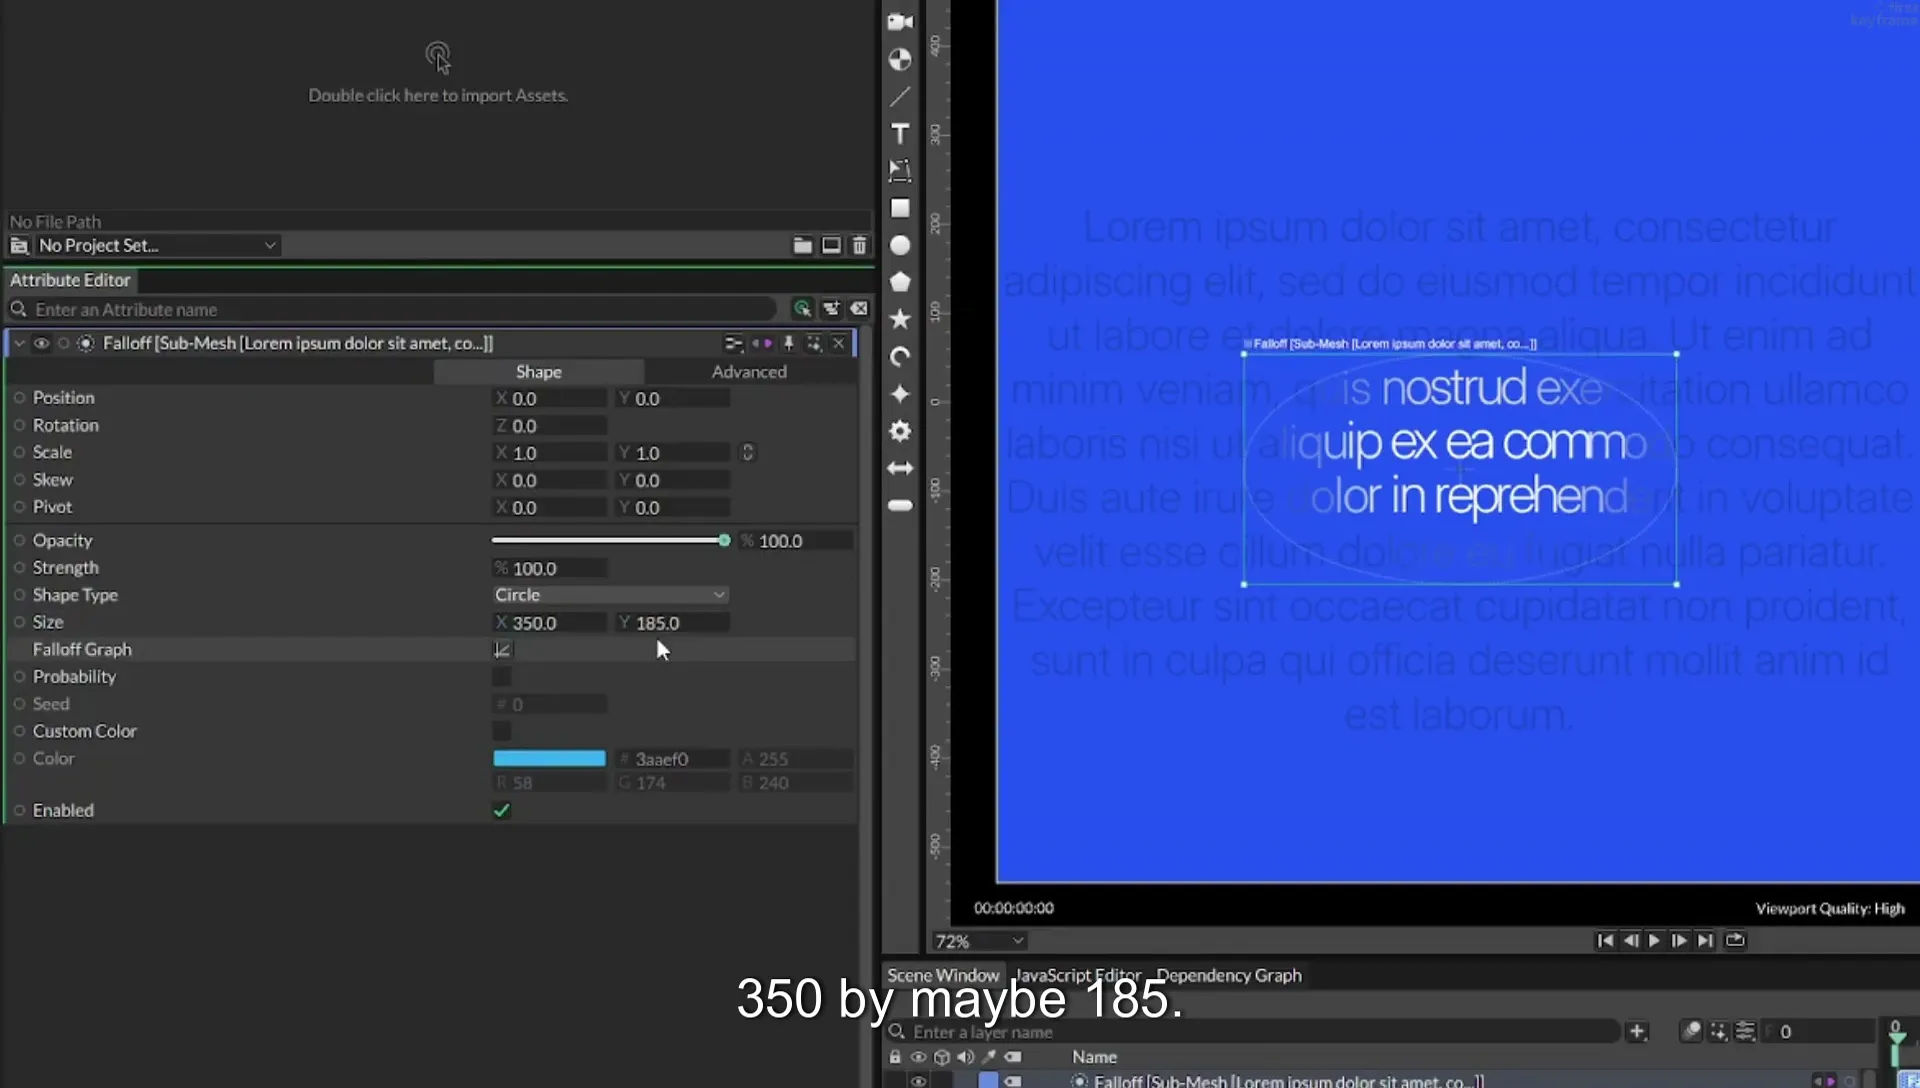Image resolution: width=1920 pixels, height=1088 pixels.
Task: Click the trash icon in Assets panel
Action: point(859,245)
